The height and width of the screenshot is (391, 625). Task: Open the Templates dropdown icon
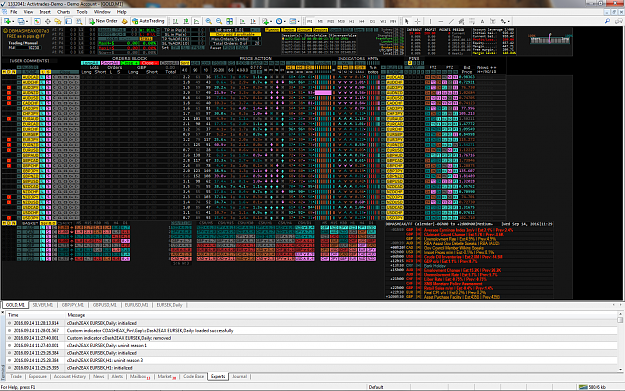[x=294, y=21]
